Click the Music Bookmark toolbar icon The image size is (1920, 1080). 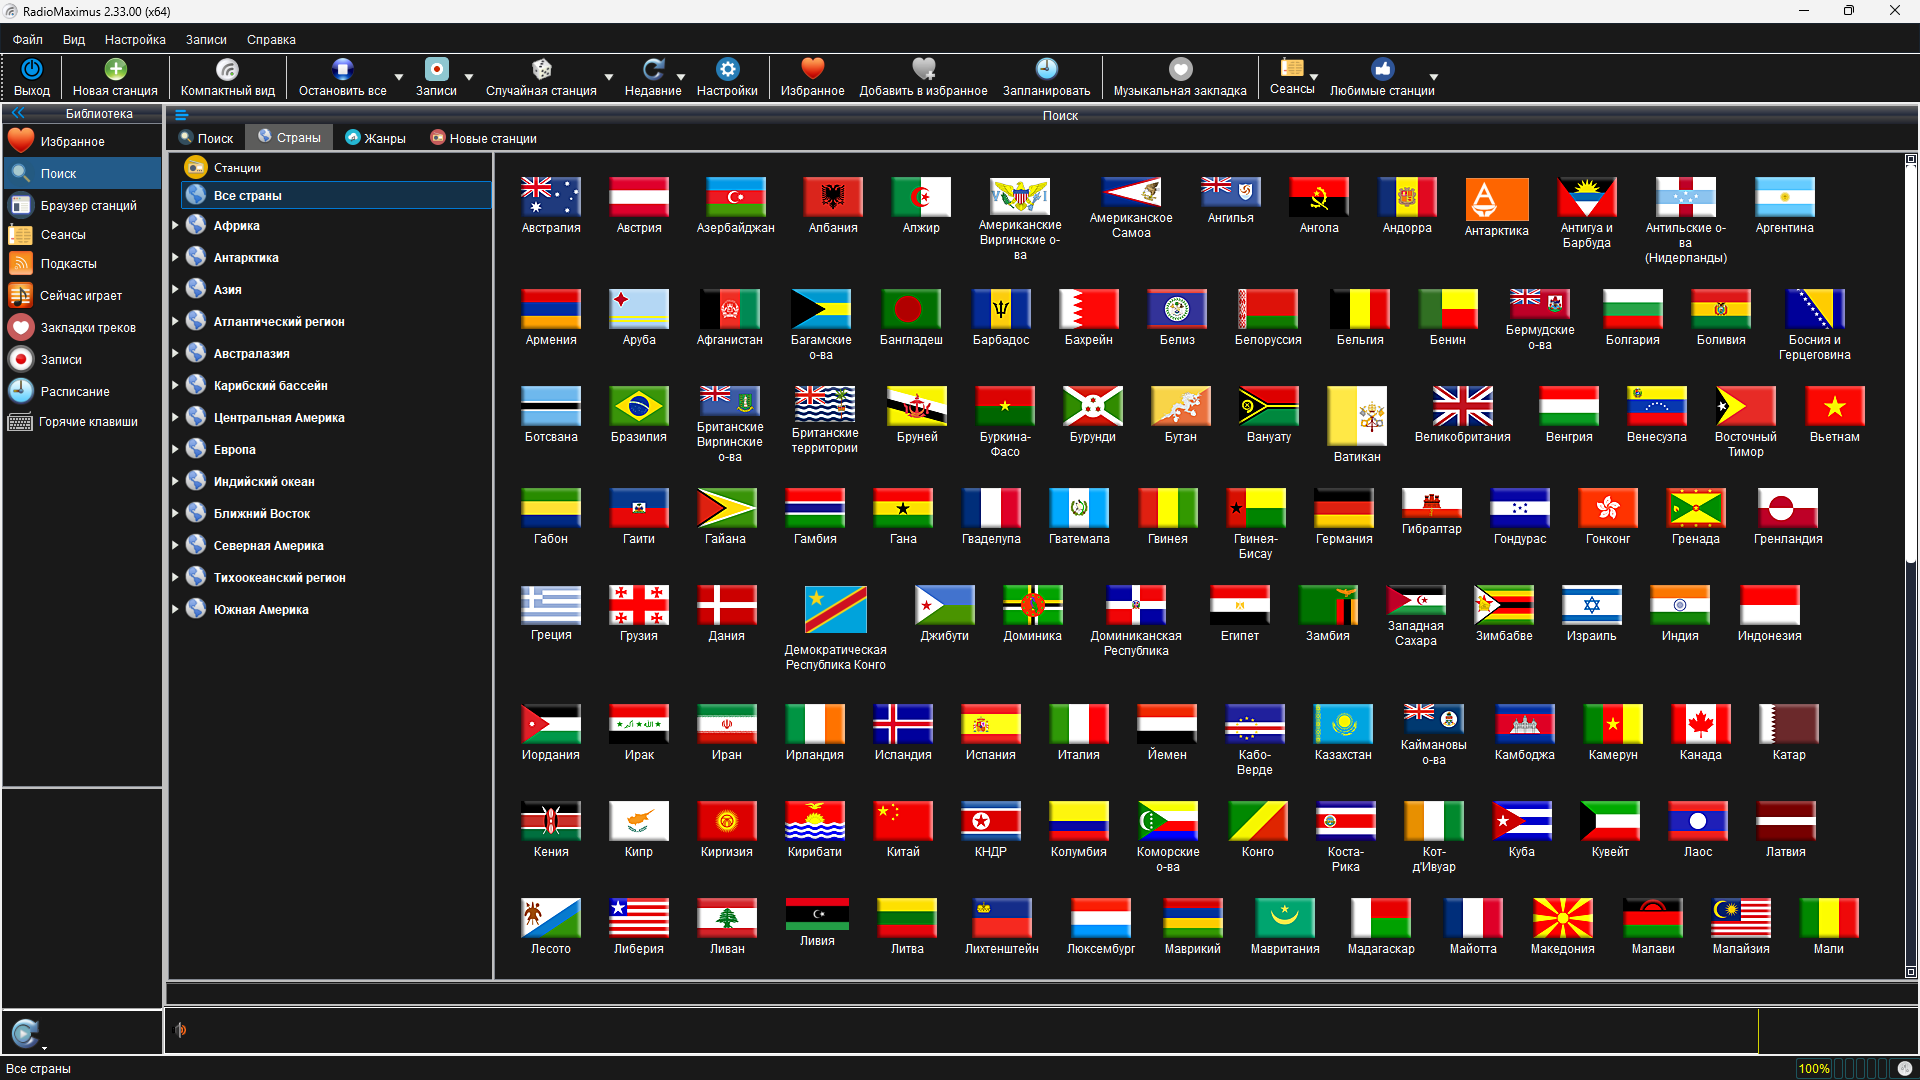pyautogui.click(x=1180, y=69)
